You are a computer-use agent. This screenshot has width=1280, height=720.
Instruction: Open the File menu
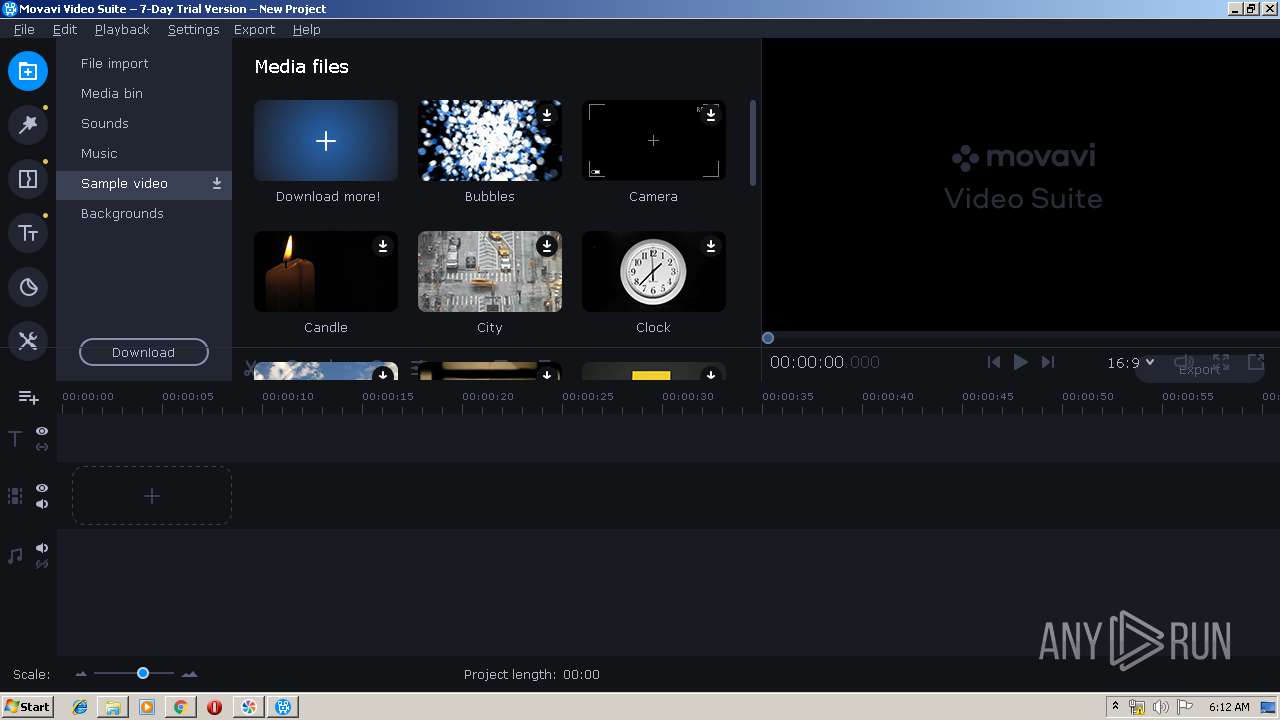tap(24, 29)
